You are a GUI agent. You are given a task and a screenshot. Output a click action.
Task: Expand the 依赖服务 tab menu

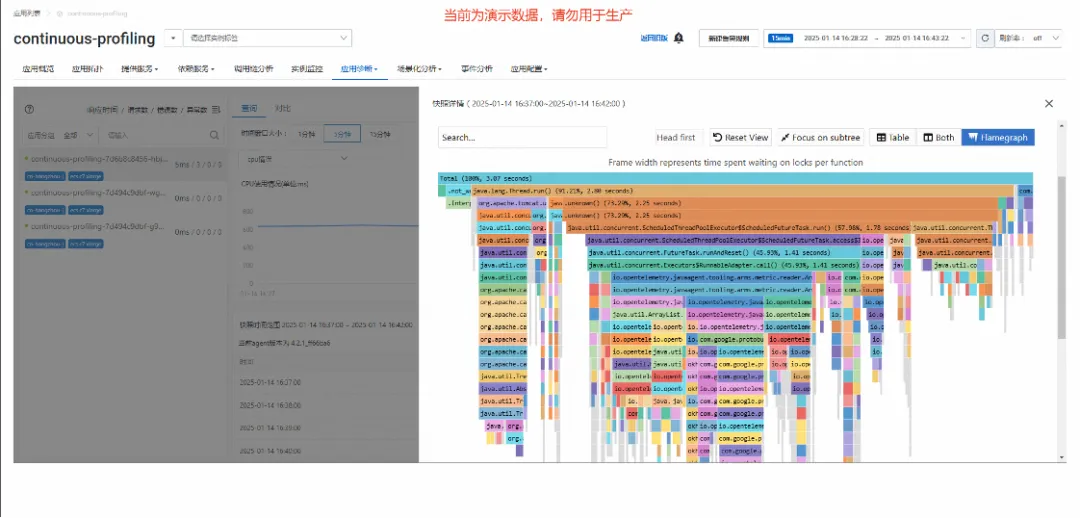click(196, 69)
